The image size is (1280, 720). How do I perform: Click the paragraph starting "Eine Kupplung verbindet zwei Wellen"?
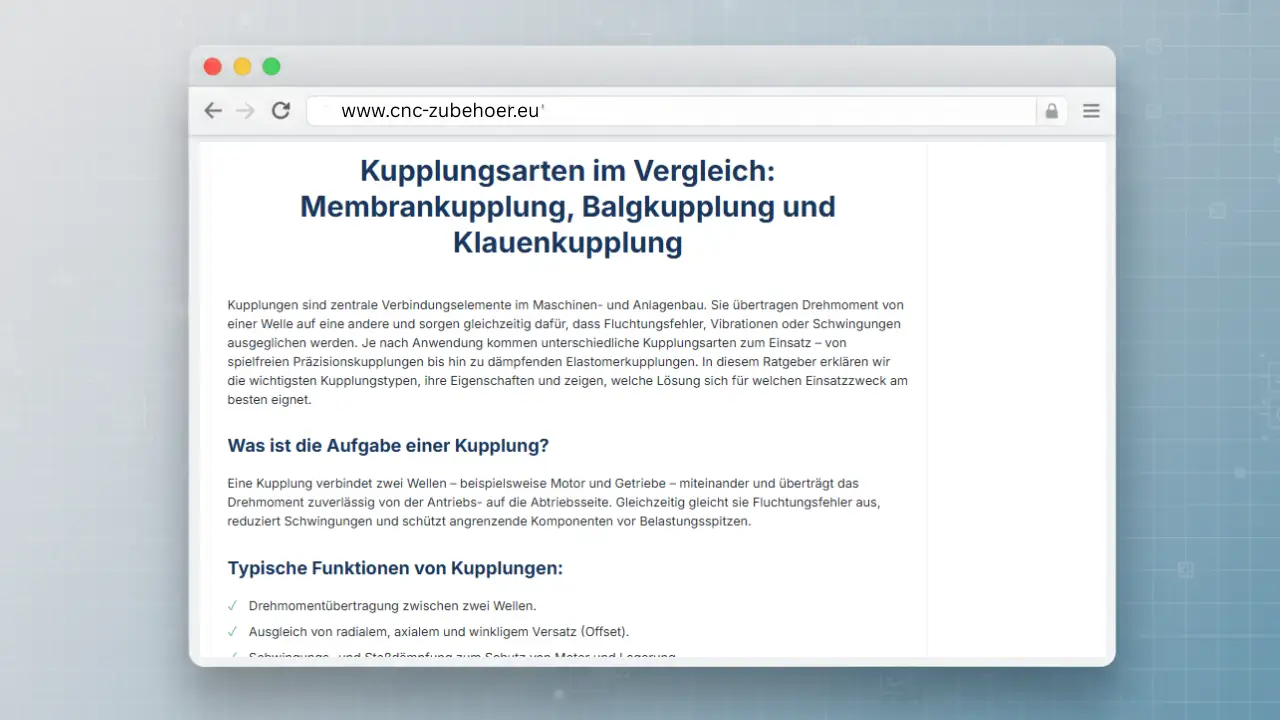(x=553, y=503)
